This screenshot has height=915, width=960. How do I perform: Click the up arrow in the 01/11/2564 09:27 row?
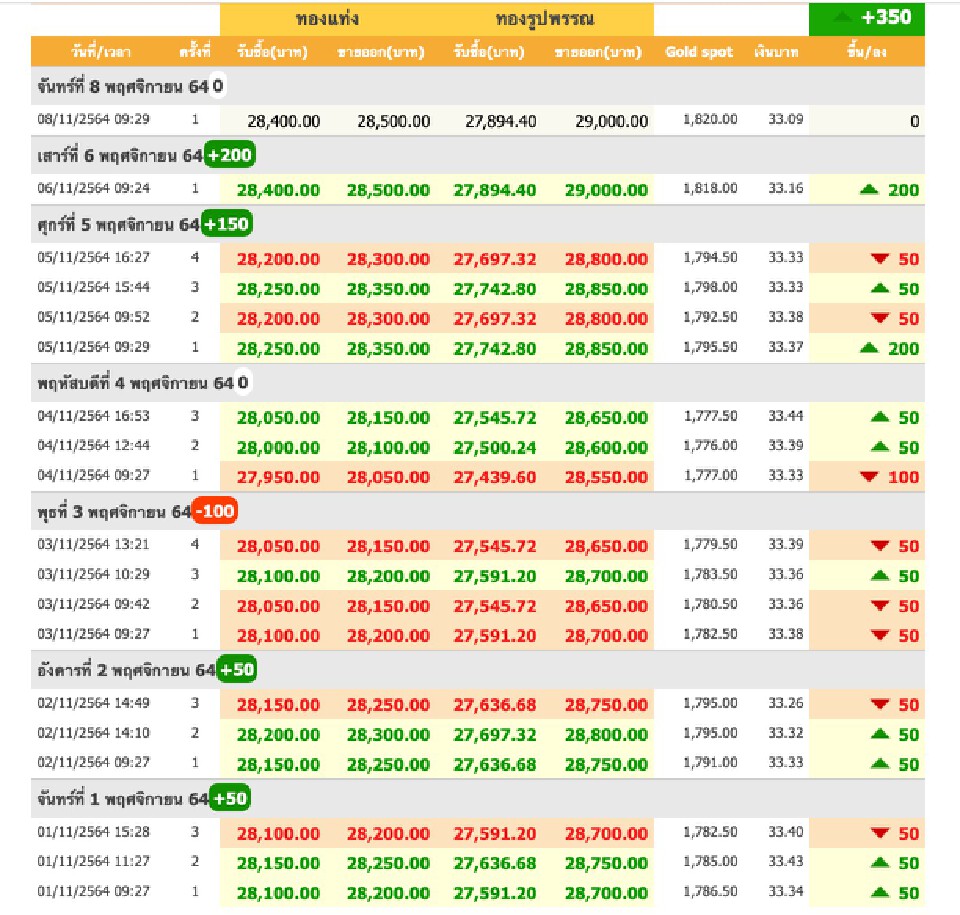click(x=880, y=892)
